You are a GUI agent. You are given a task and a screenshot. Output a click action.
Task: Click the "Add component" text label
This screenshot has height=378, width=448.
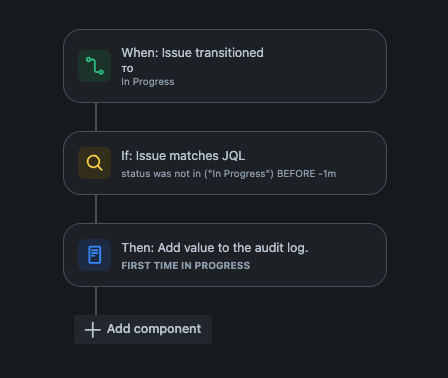pyautogui.click(x=154, y=329)
